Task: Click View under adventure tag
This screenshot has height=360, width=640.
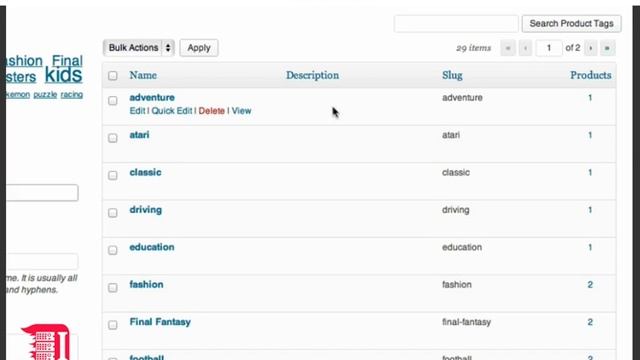Action: pyautogui.click(x=241, y=111)
